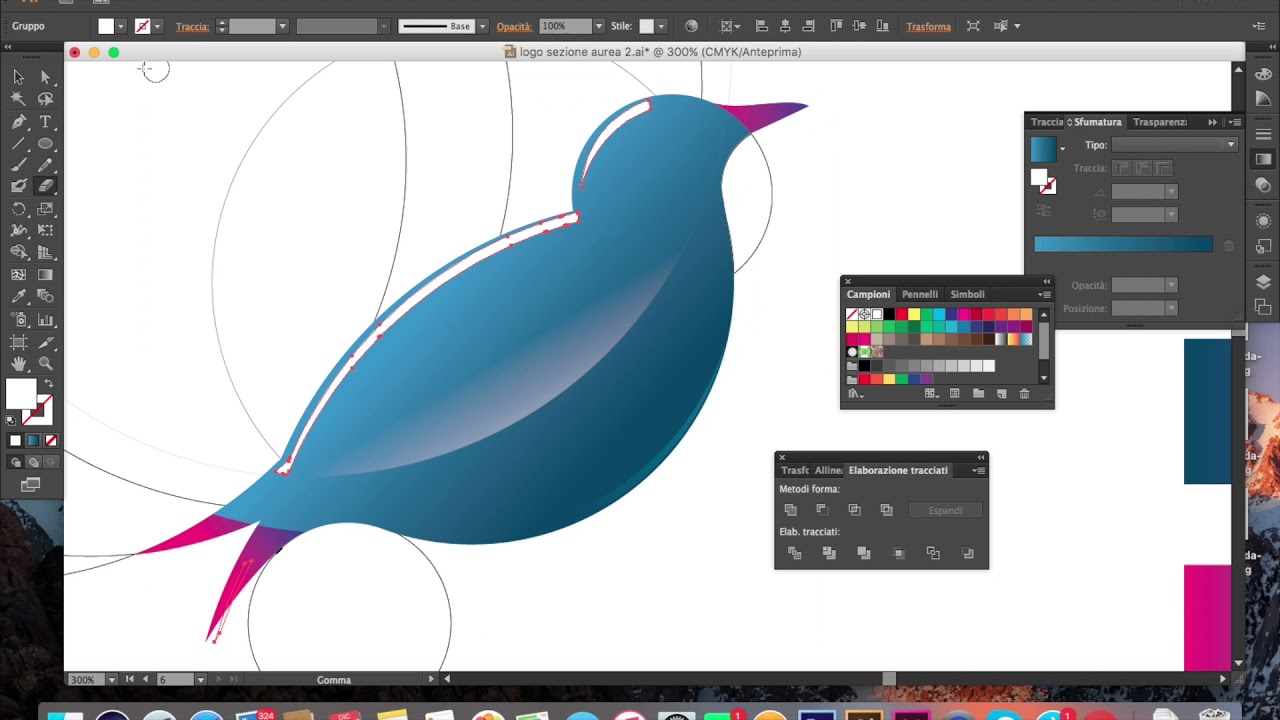The height and width of the screenshot is (720, 1280).
Task: Select the Symbol Sprayer tool
Action: click(19, 320)
